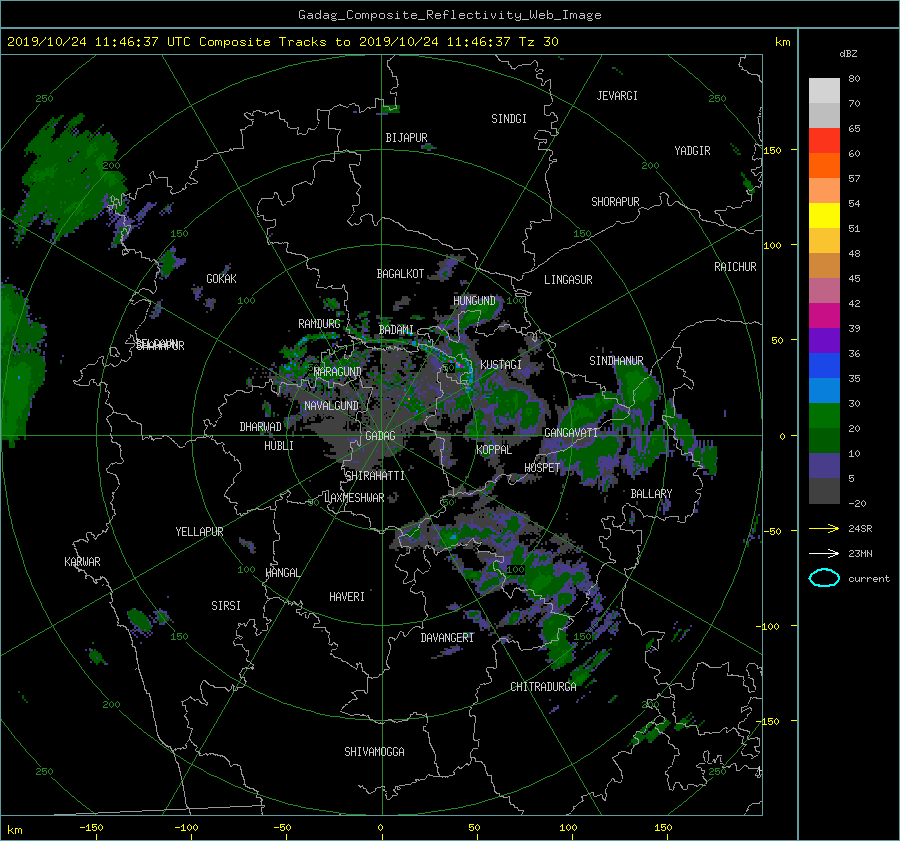
Task: Click the NARAGUND city label
Action: (337, 372)
